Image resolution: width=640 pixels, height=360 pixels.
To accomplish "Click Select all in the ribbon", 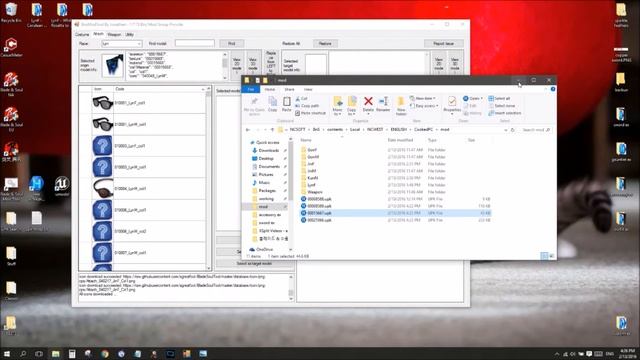I will (x=499, y=98).
